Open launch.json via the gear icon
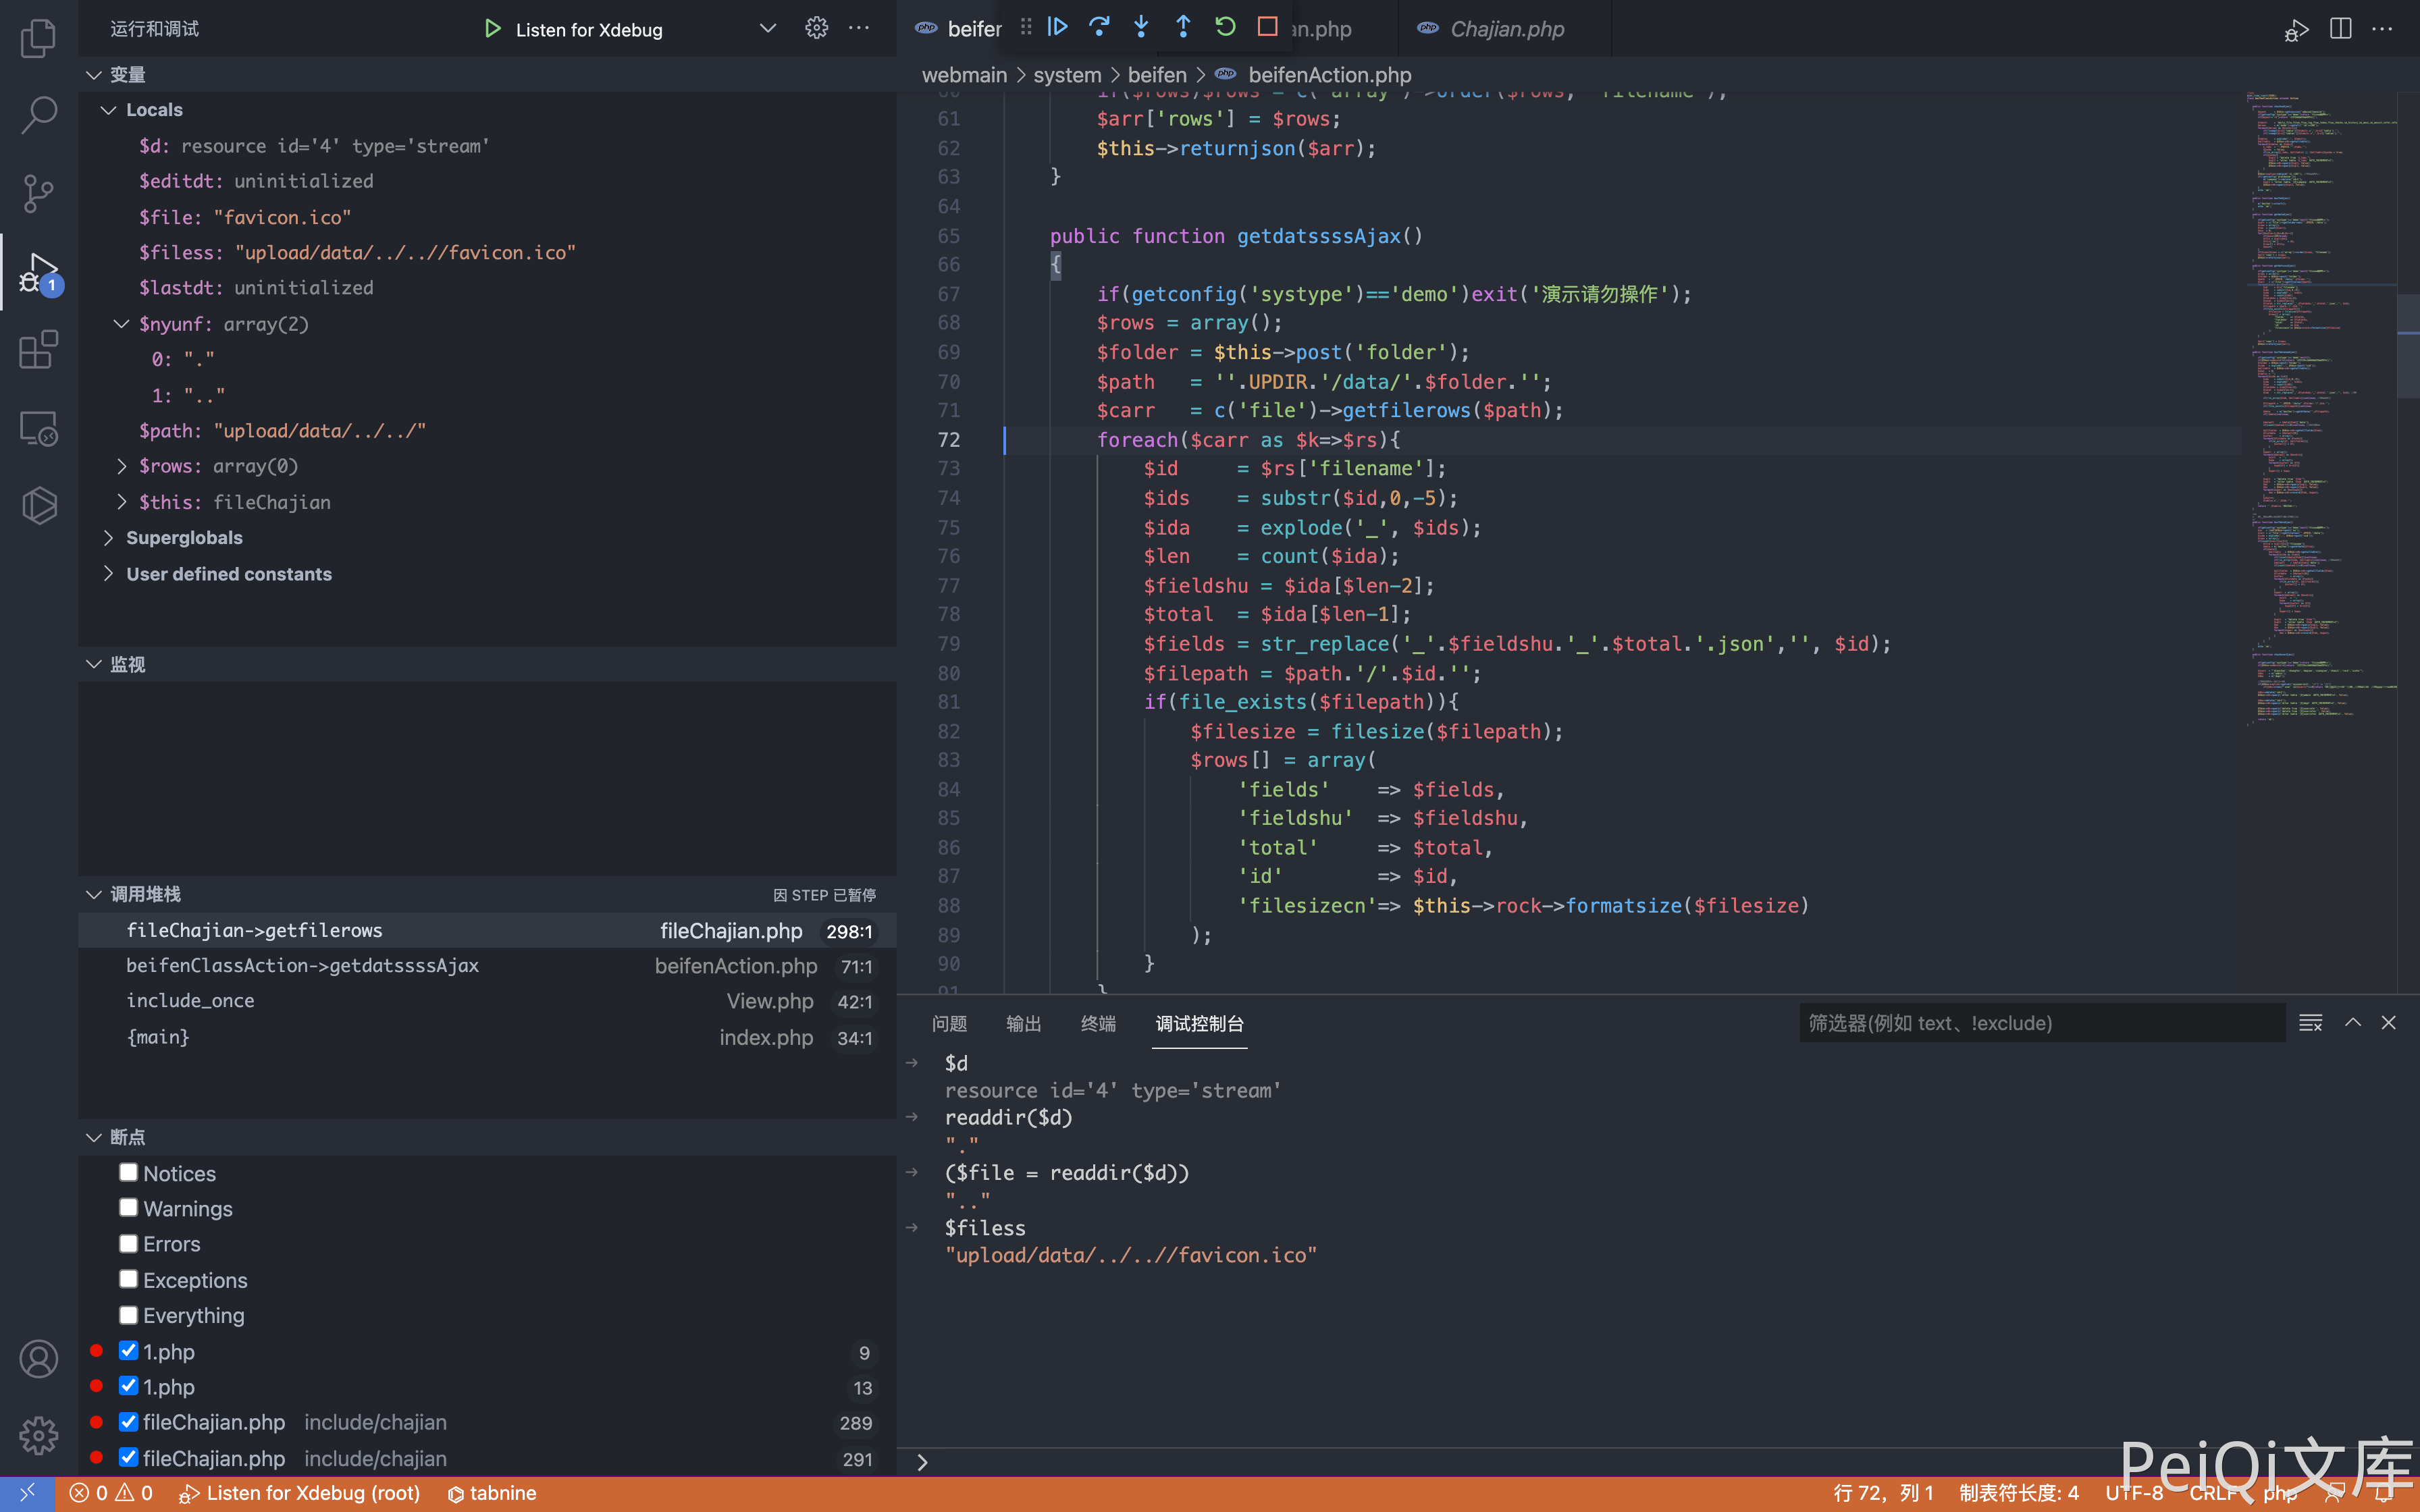 [816, 28]
